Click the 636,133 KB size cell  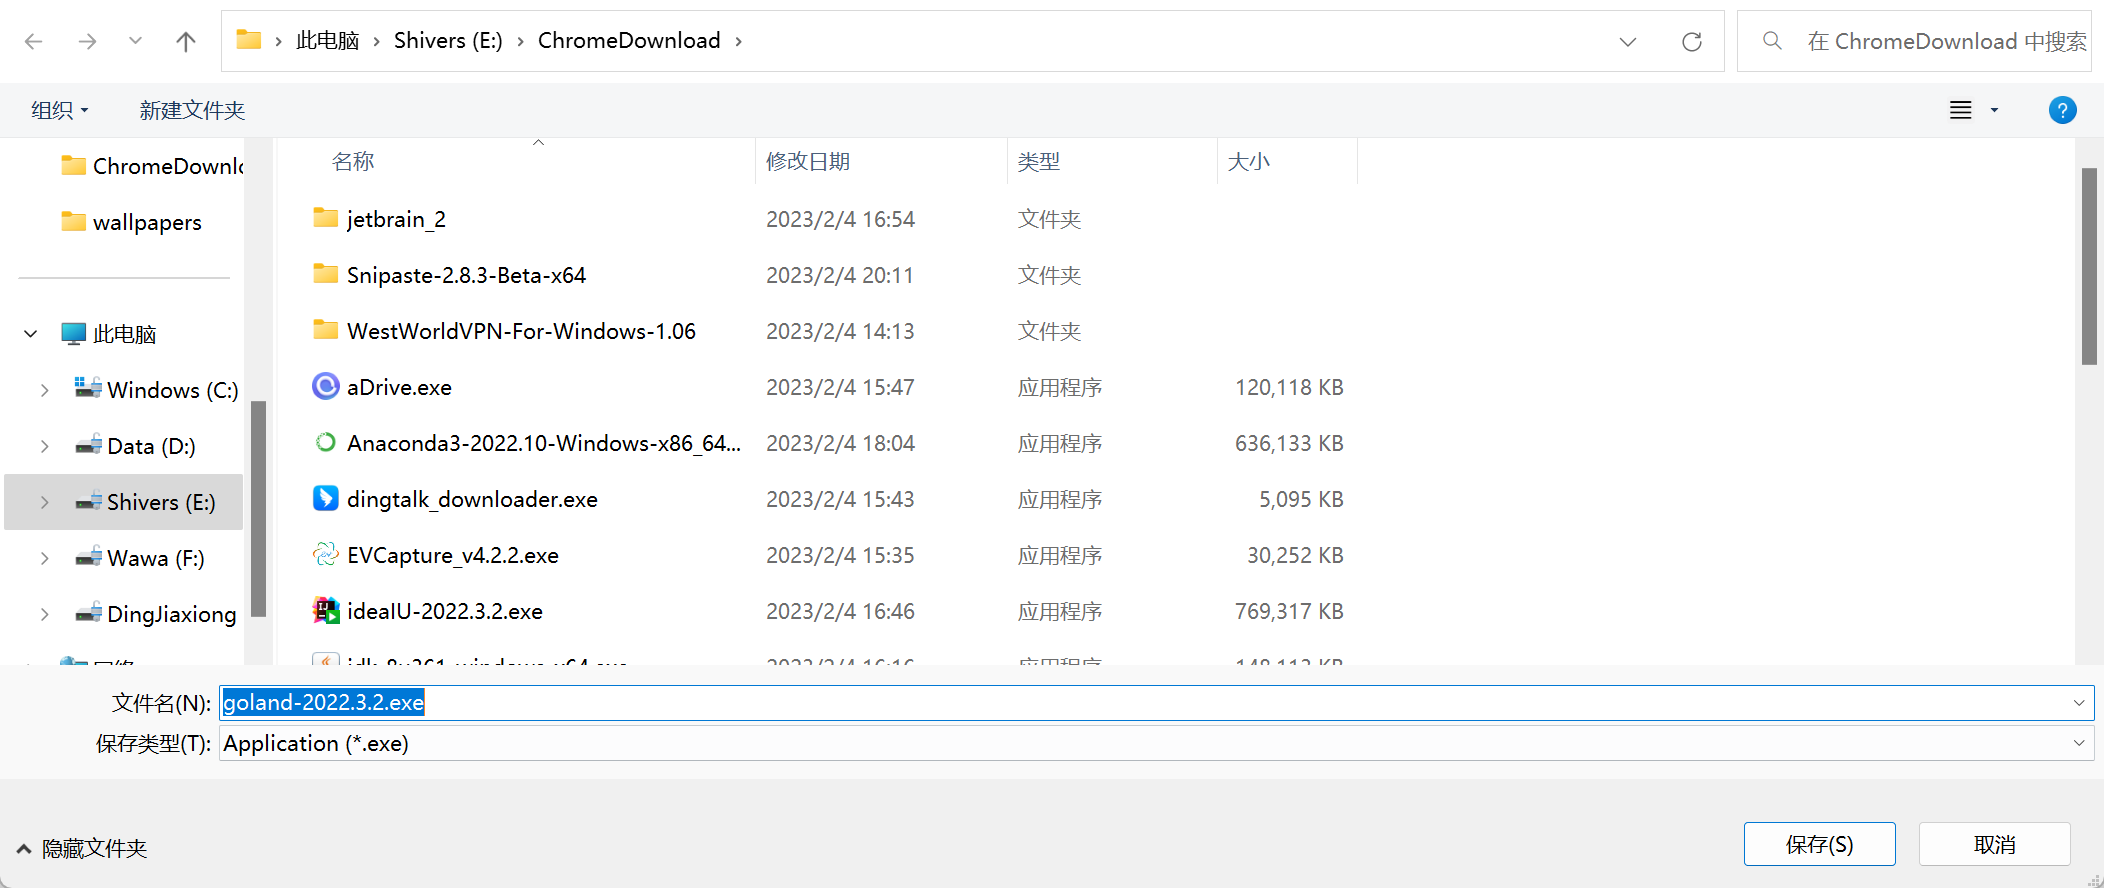coord(1289,443)
